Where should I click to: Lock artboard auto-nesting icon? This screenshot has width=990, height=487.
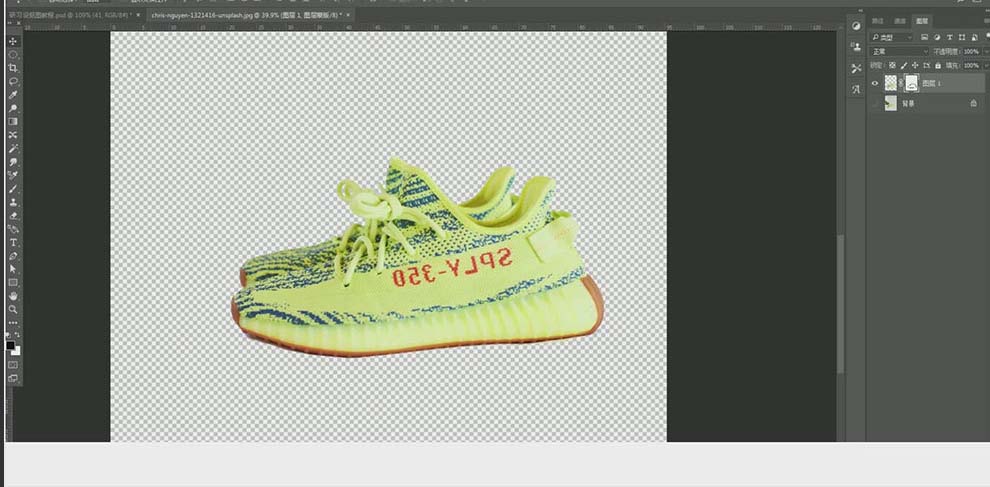927,66
